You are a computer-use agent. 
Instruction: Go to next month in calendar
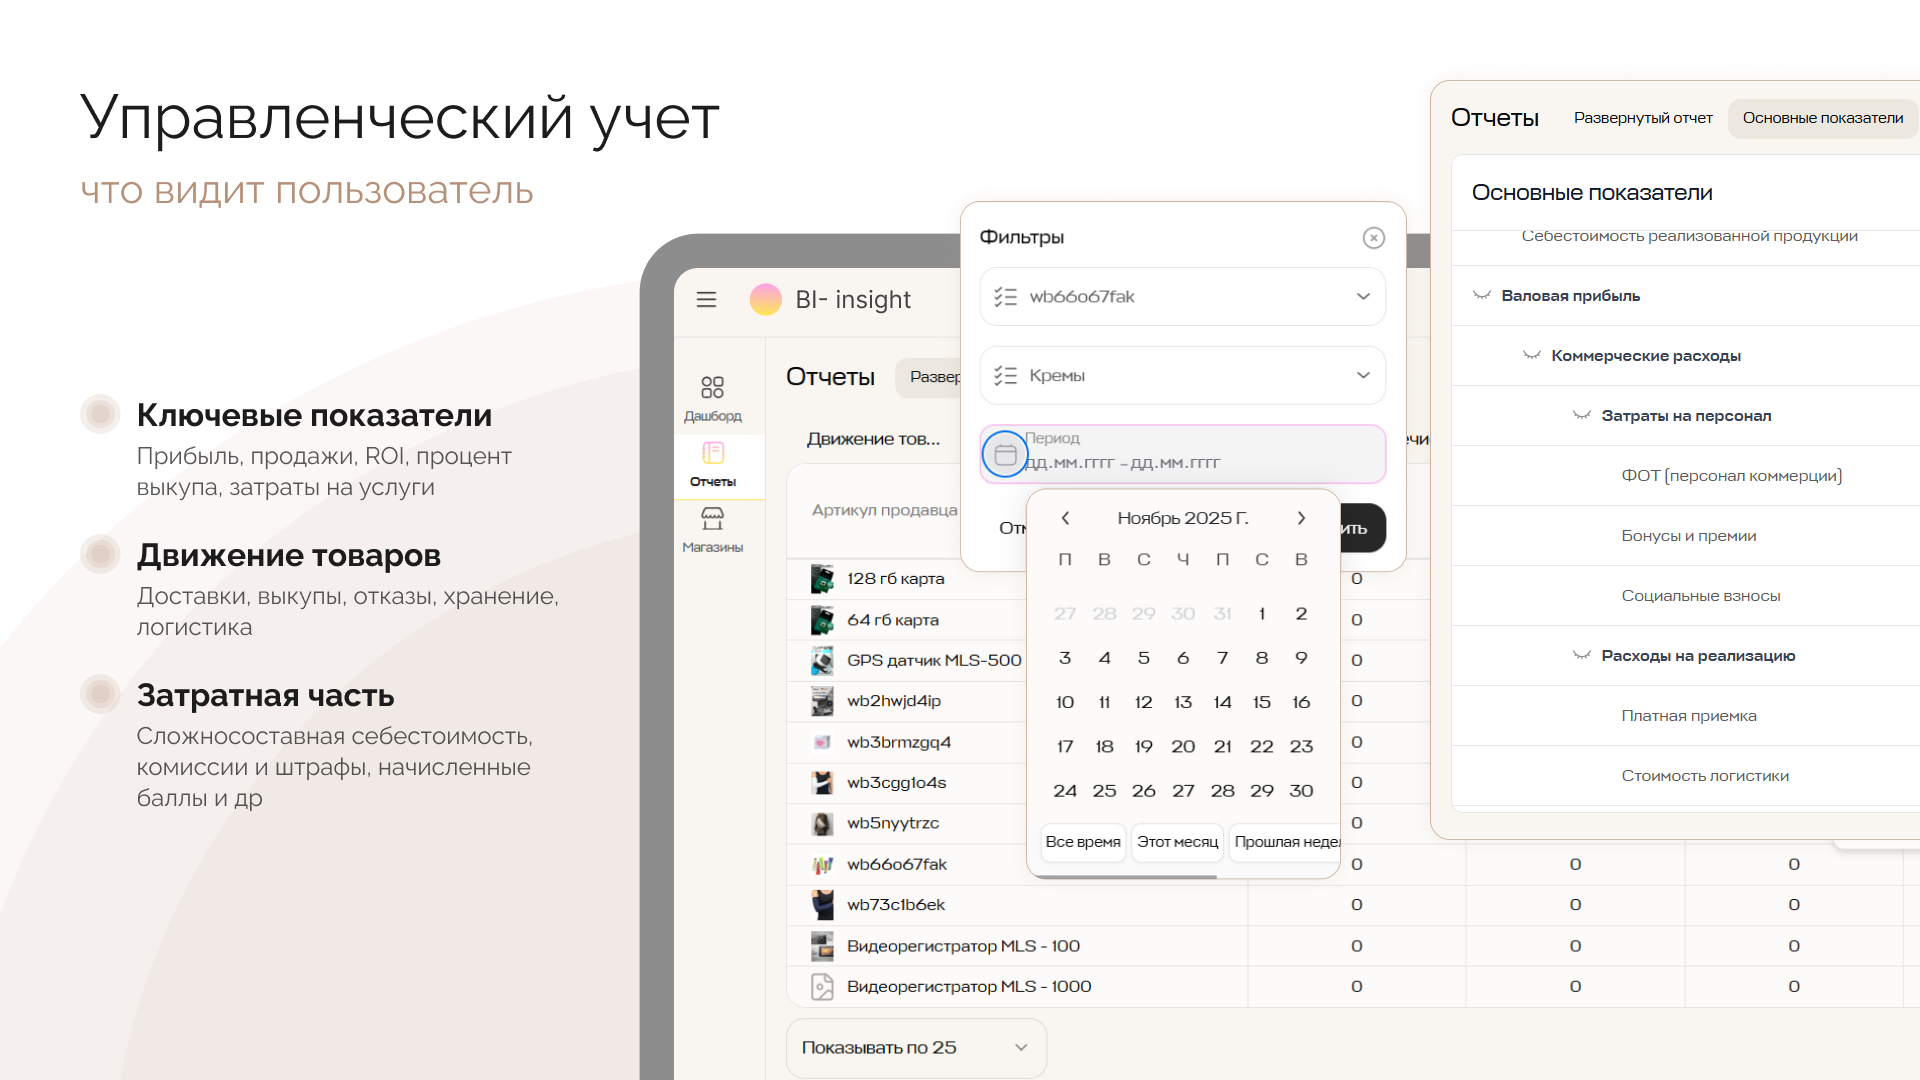[x=1301, y=518]
